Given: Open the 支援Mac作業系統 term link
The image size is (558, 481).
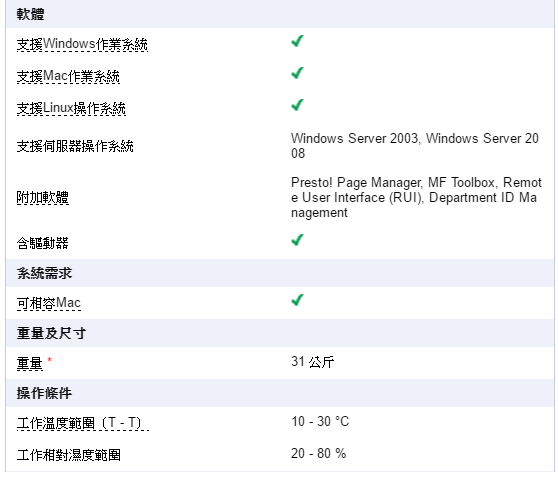Looking at the screenshot, I should coord(68,76).
